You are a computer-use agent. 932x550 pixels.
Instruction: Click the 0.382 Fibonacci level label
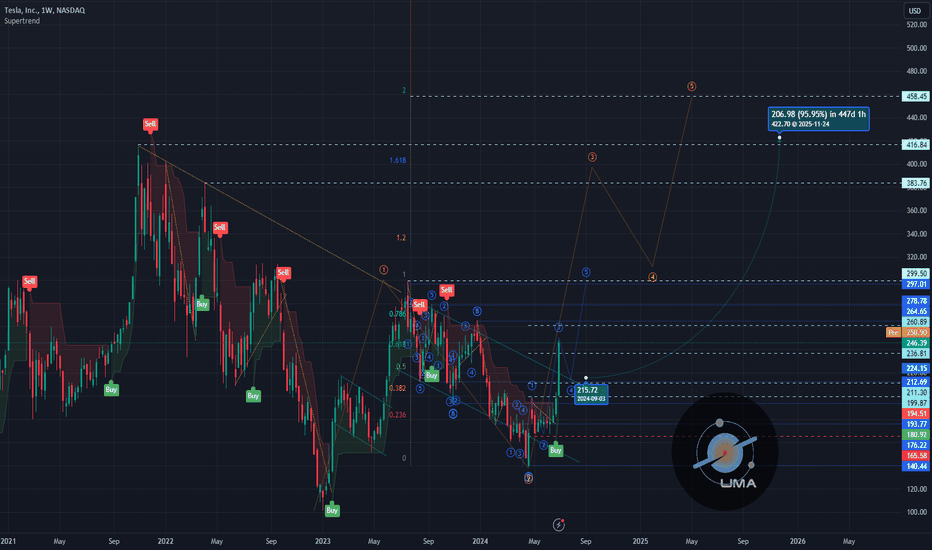pos(398,388)
